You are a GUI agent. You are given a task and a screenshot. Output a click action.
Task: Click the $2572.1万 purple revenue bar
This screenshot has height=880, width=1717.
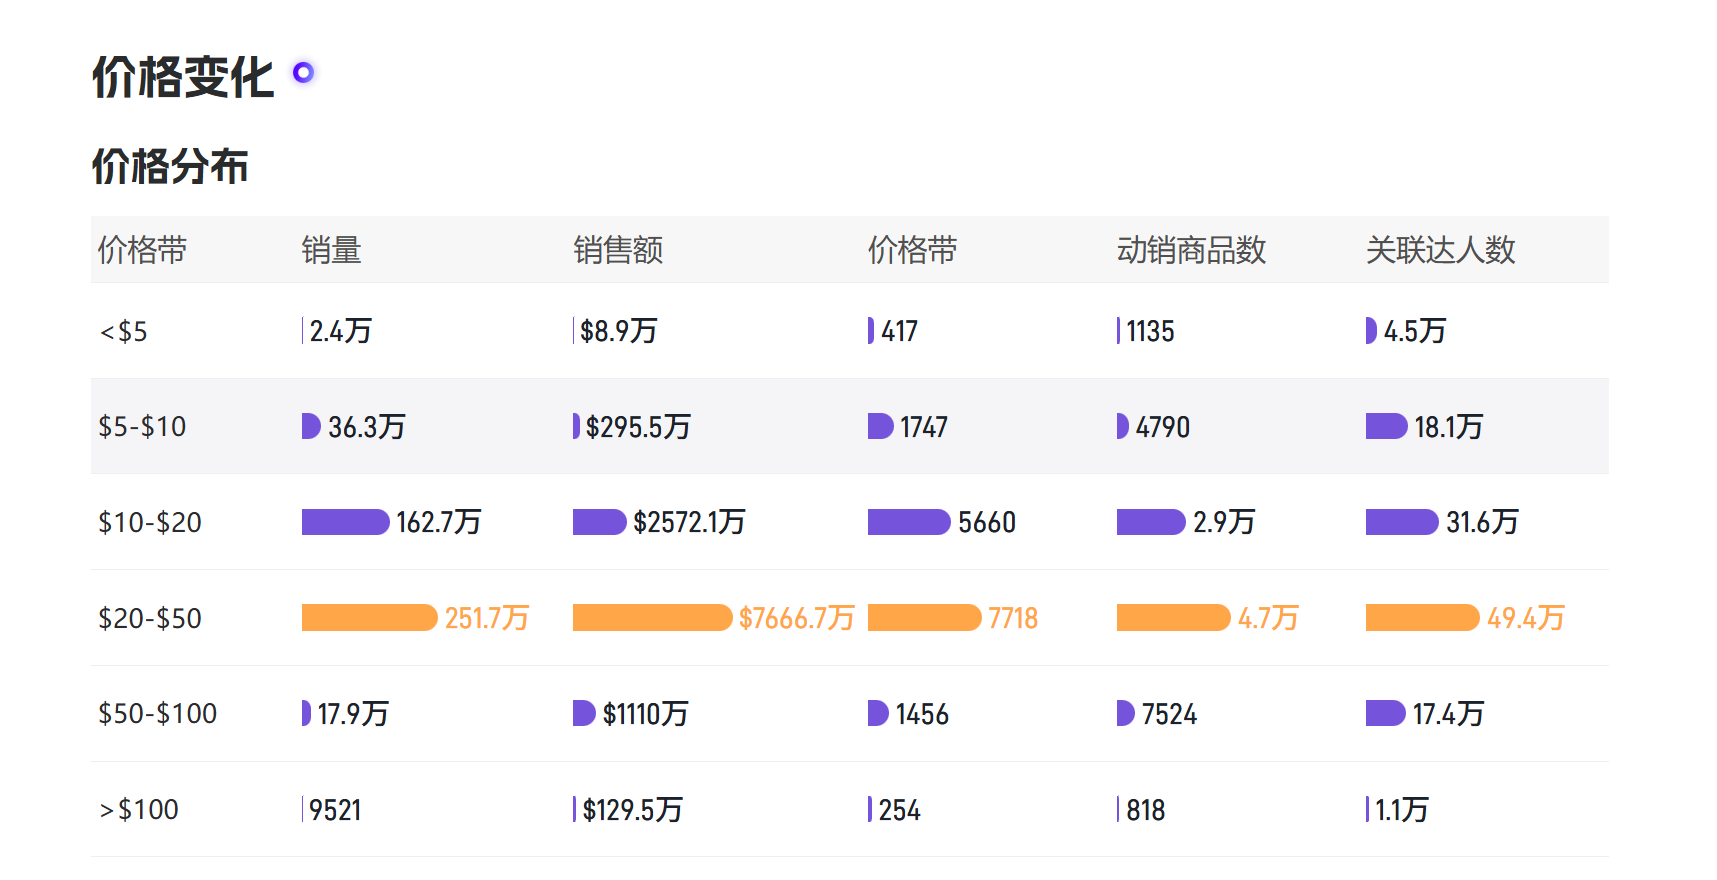click(x=599, y=522)
